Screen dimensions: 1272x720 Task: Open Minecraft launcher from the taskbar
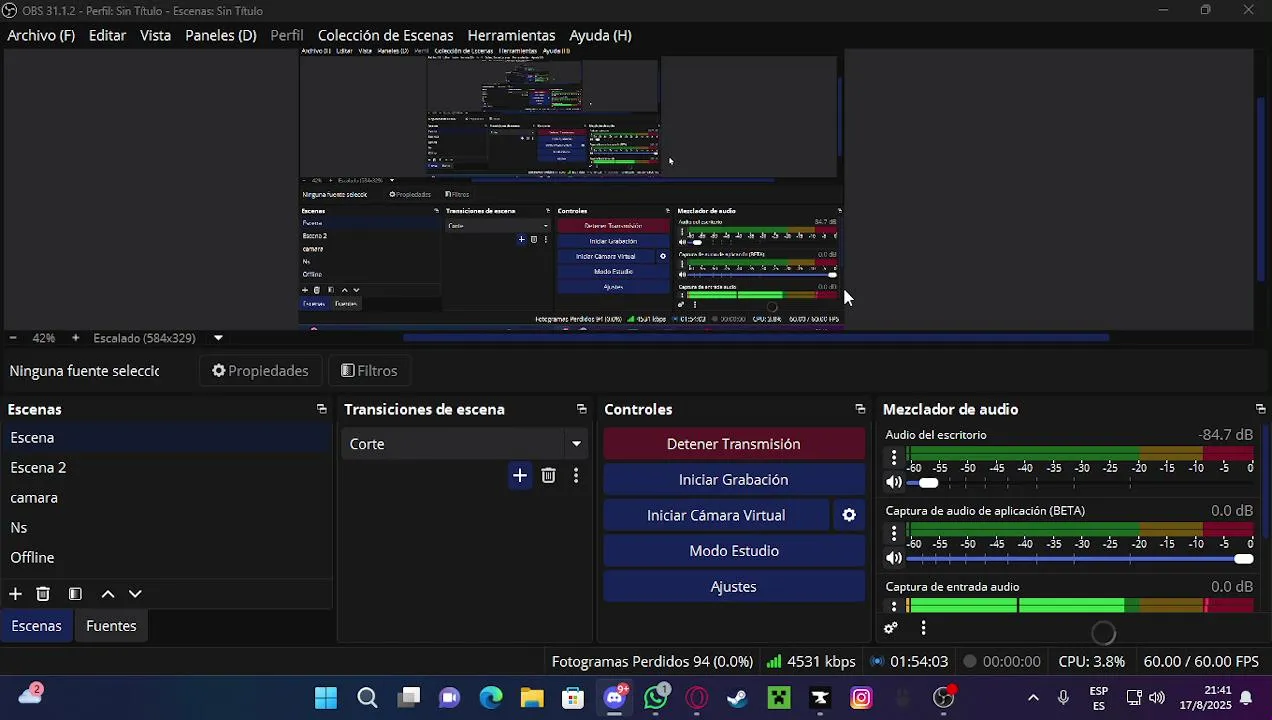(779, 698)
